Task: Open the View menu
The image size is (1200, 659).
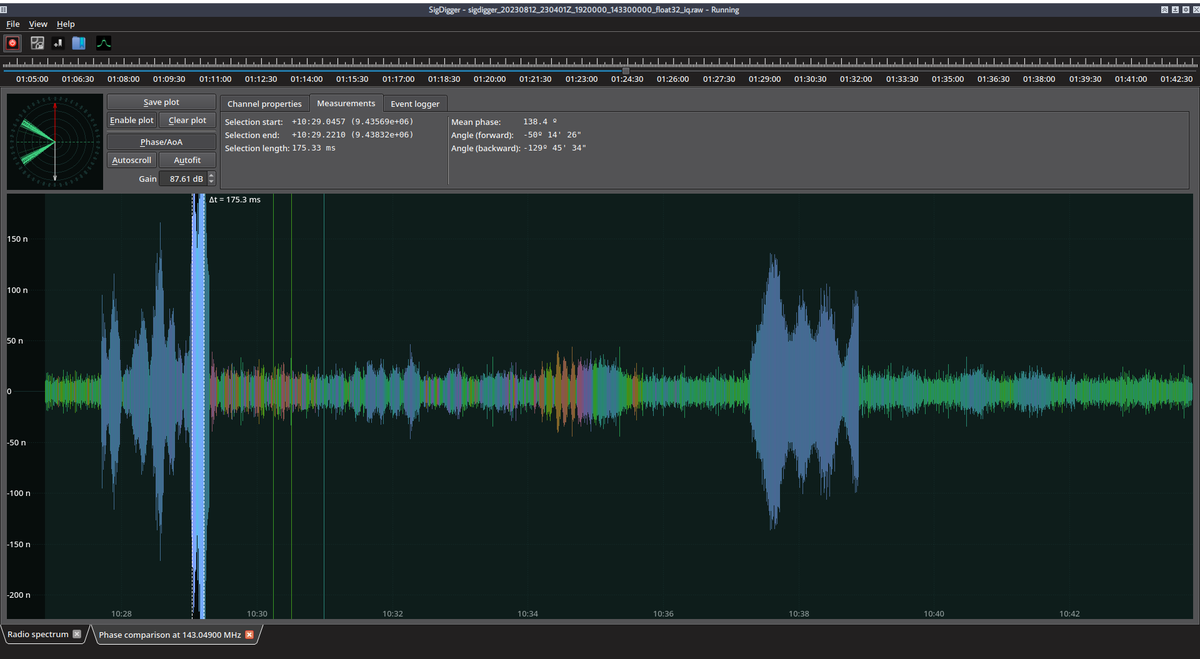Action: click(x=38, y=24)
